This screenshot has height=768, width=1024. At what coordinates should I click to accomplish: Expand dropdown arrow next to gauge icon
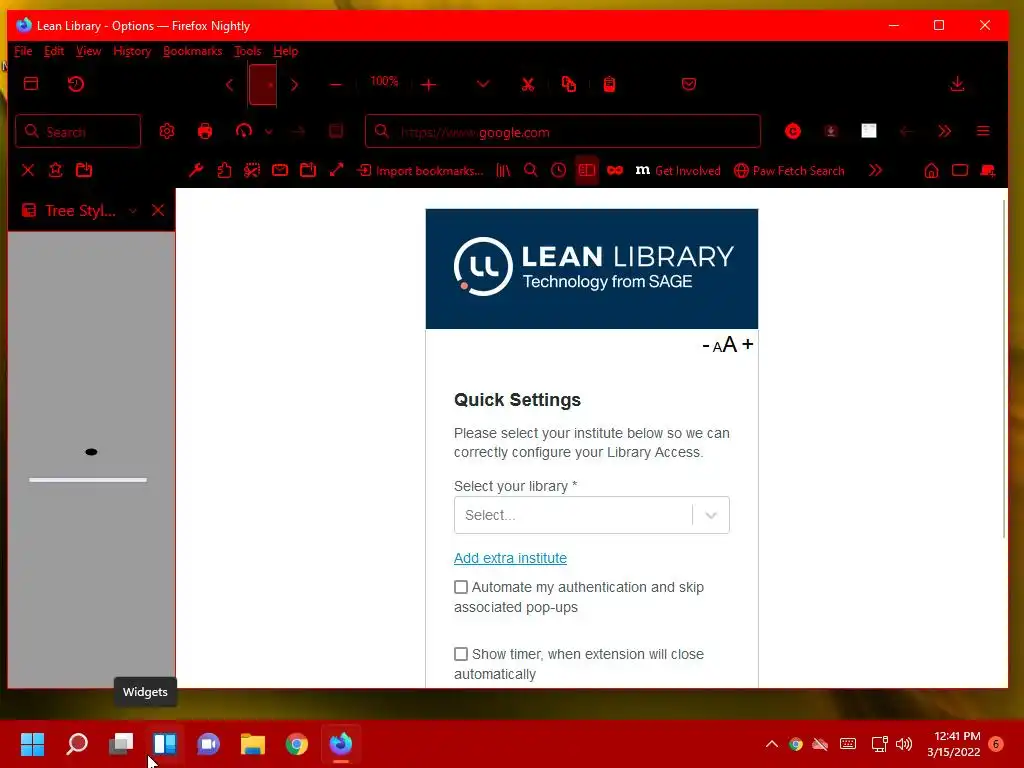click(268, 132)
